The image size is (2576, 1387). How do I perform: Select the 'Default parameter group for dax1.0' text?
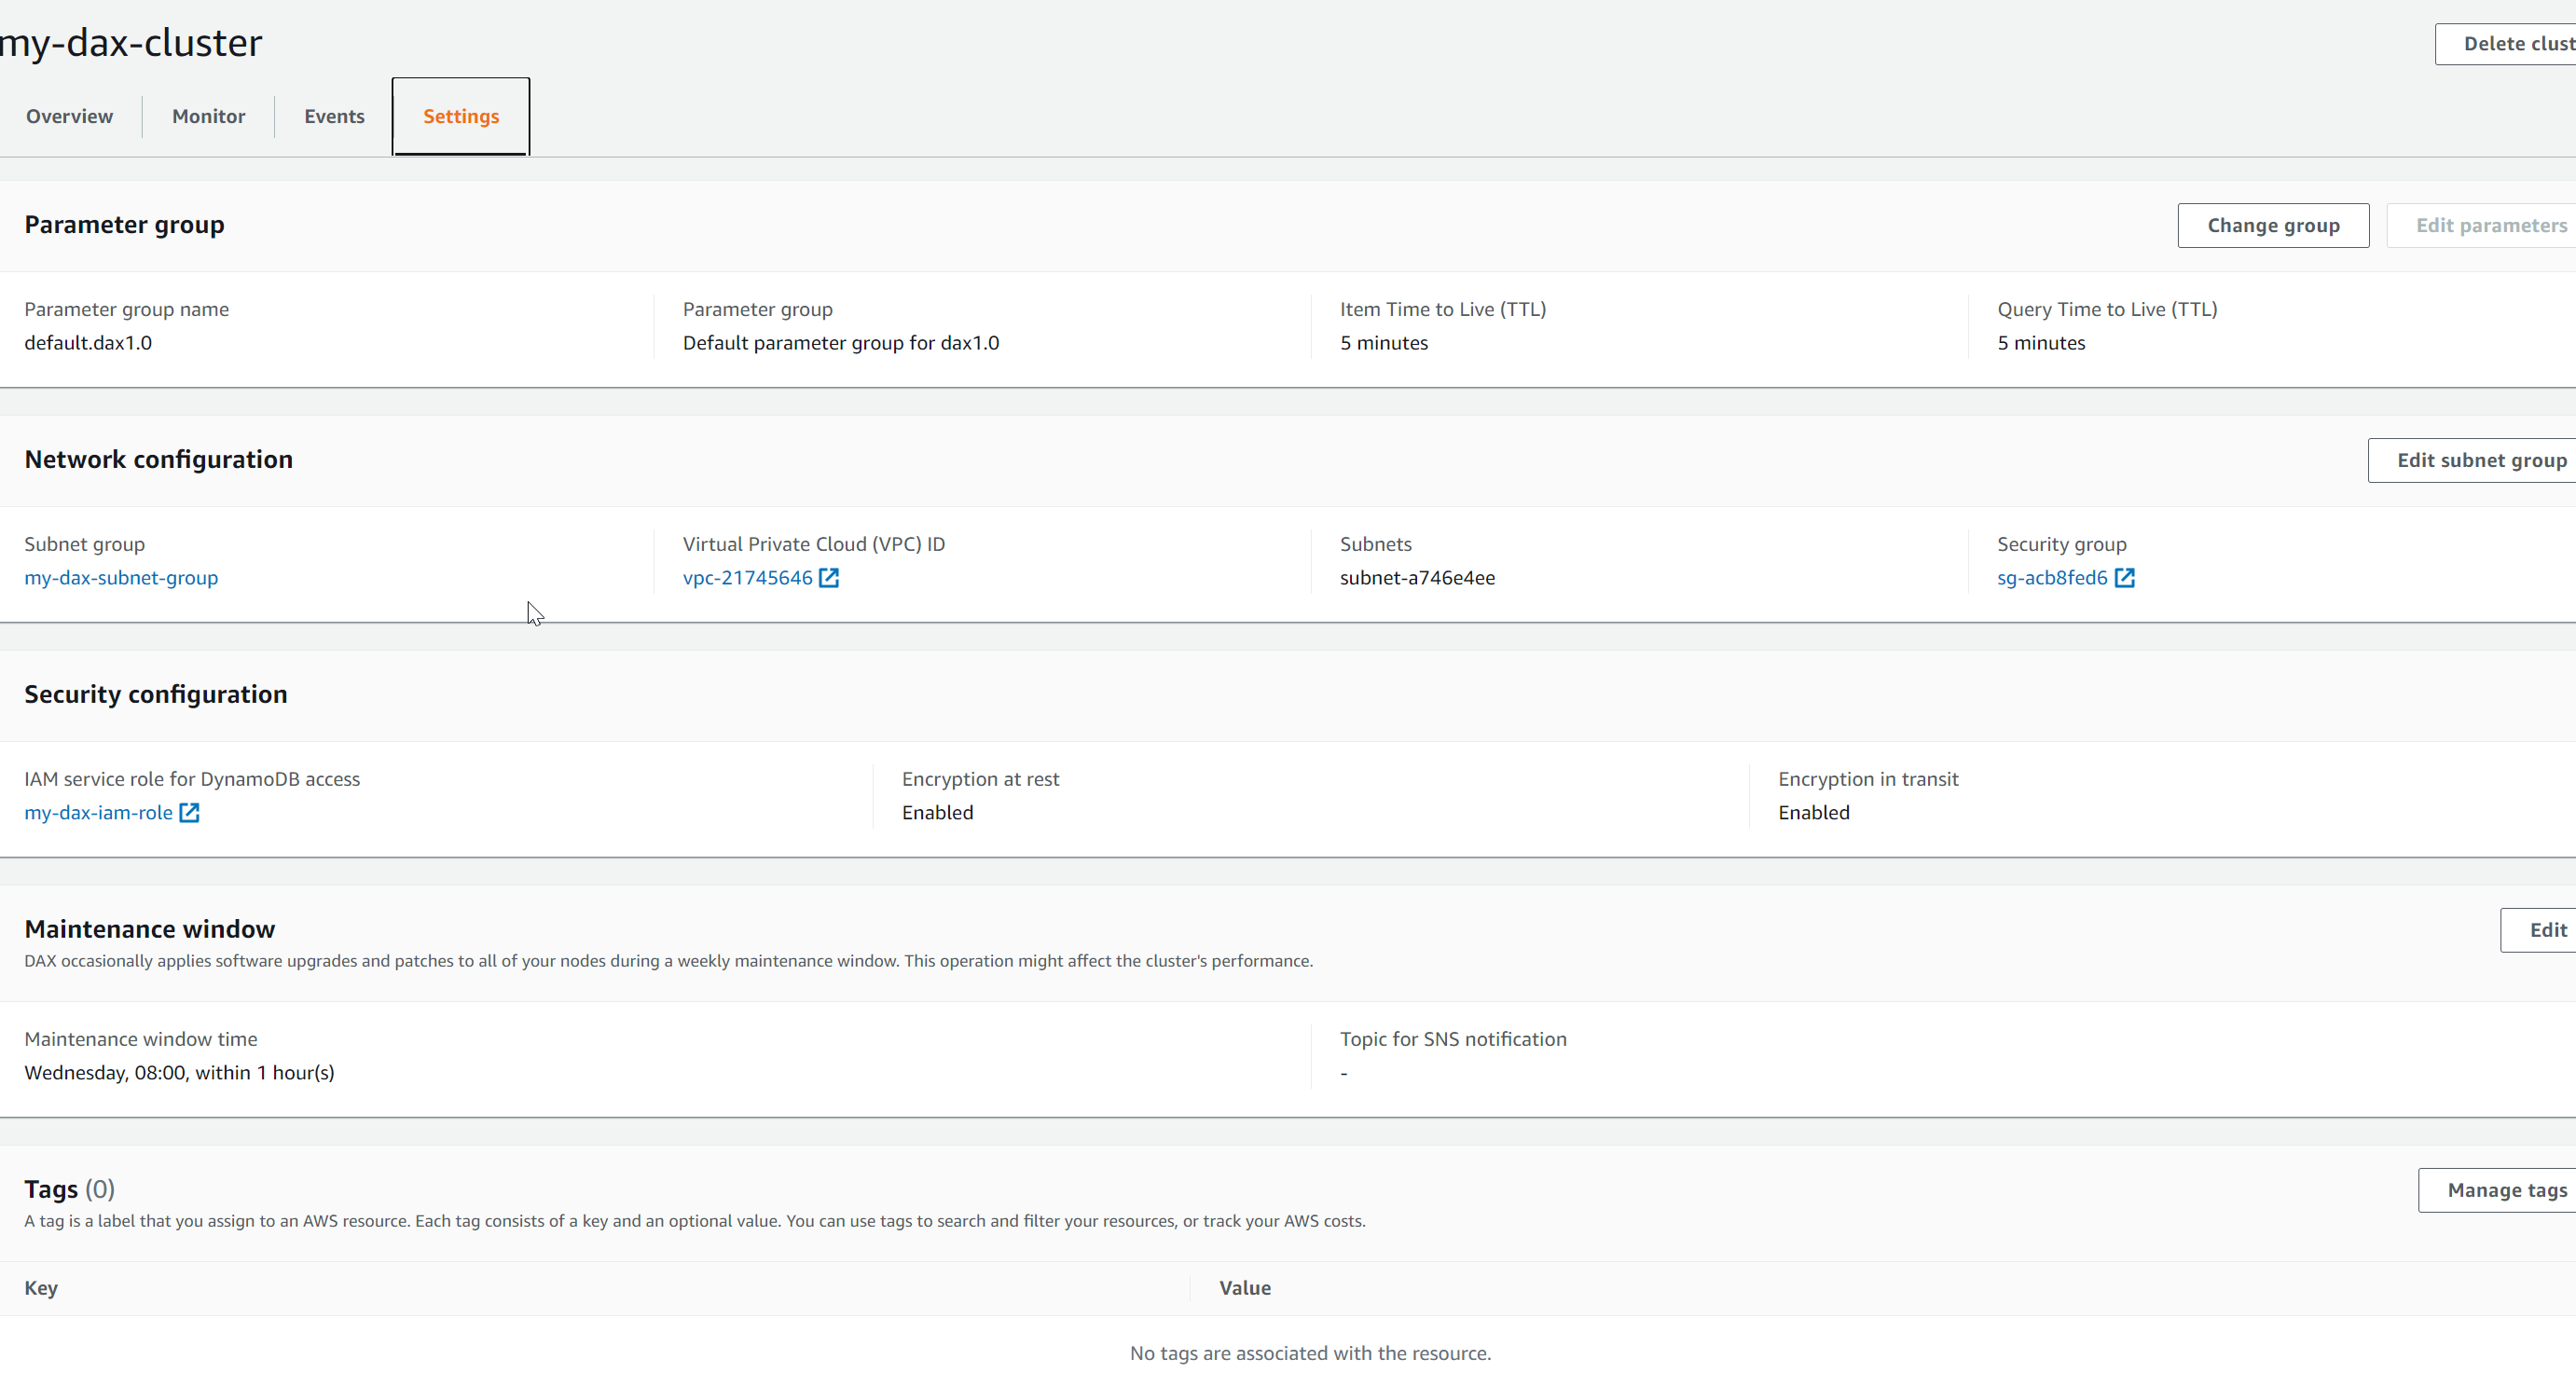(841, 343)
